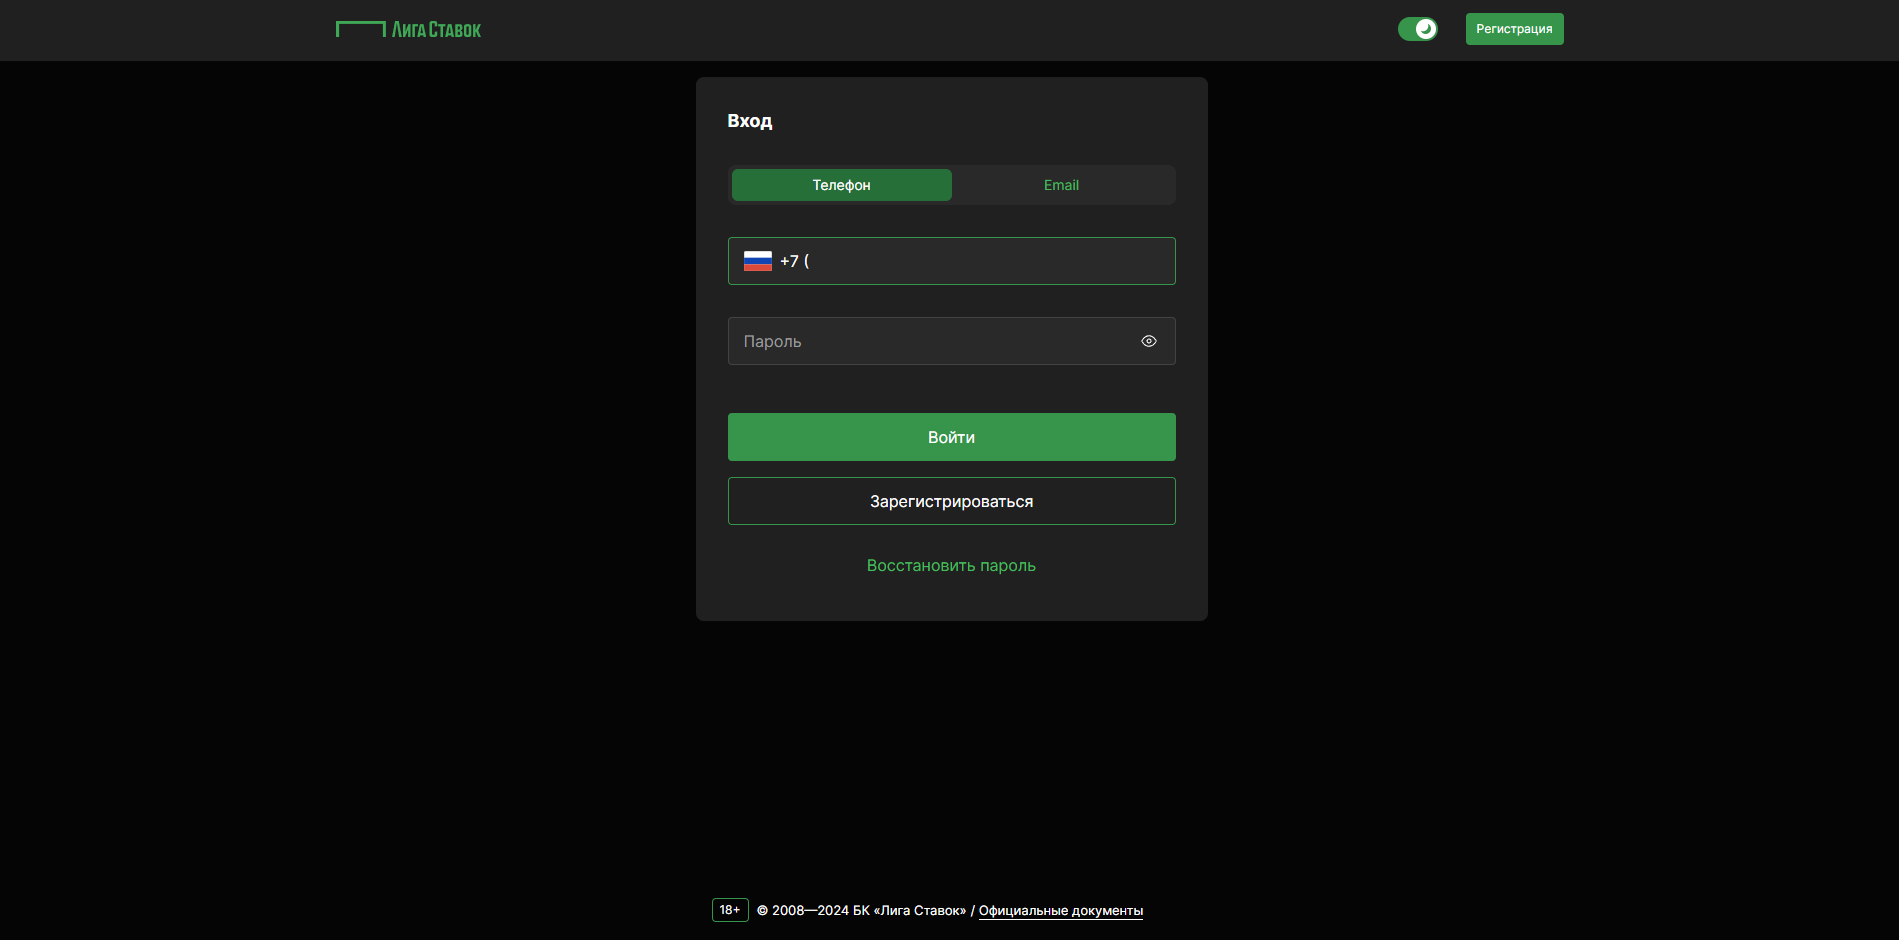1899x940 pixels.
Task: Switch to the Телефон login tab
Action: 841,185
